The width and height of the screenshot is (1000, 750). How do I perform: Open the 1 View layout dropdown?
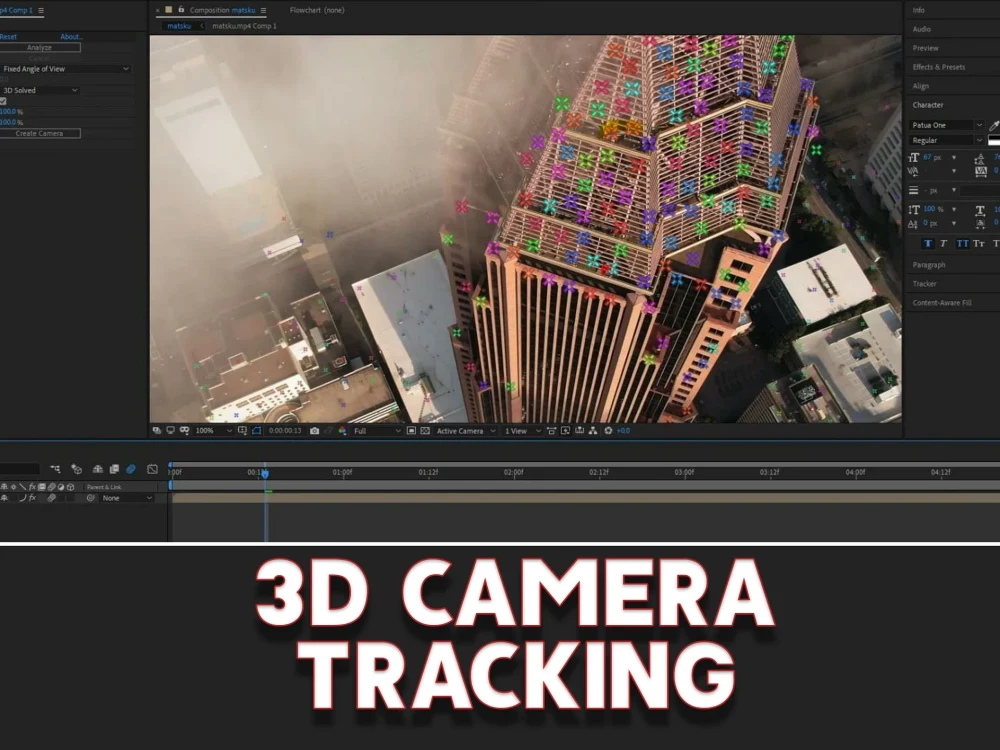[x=522, y=431]
